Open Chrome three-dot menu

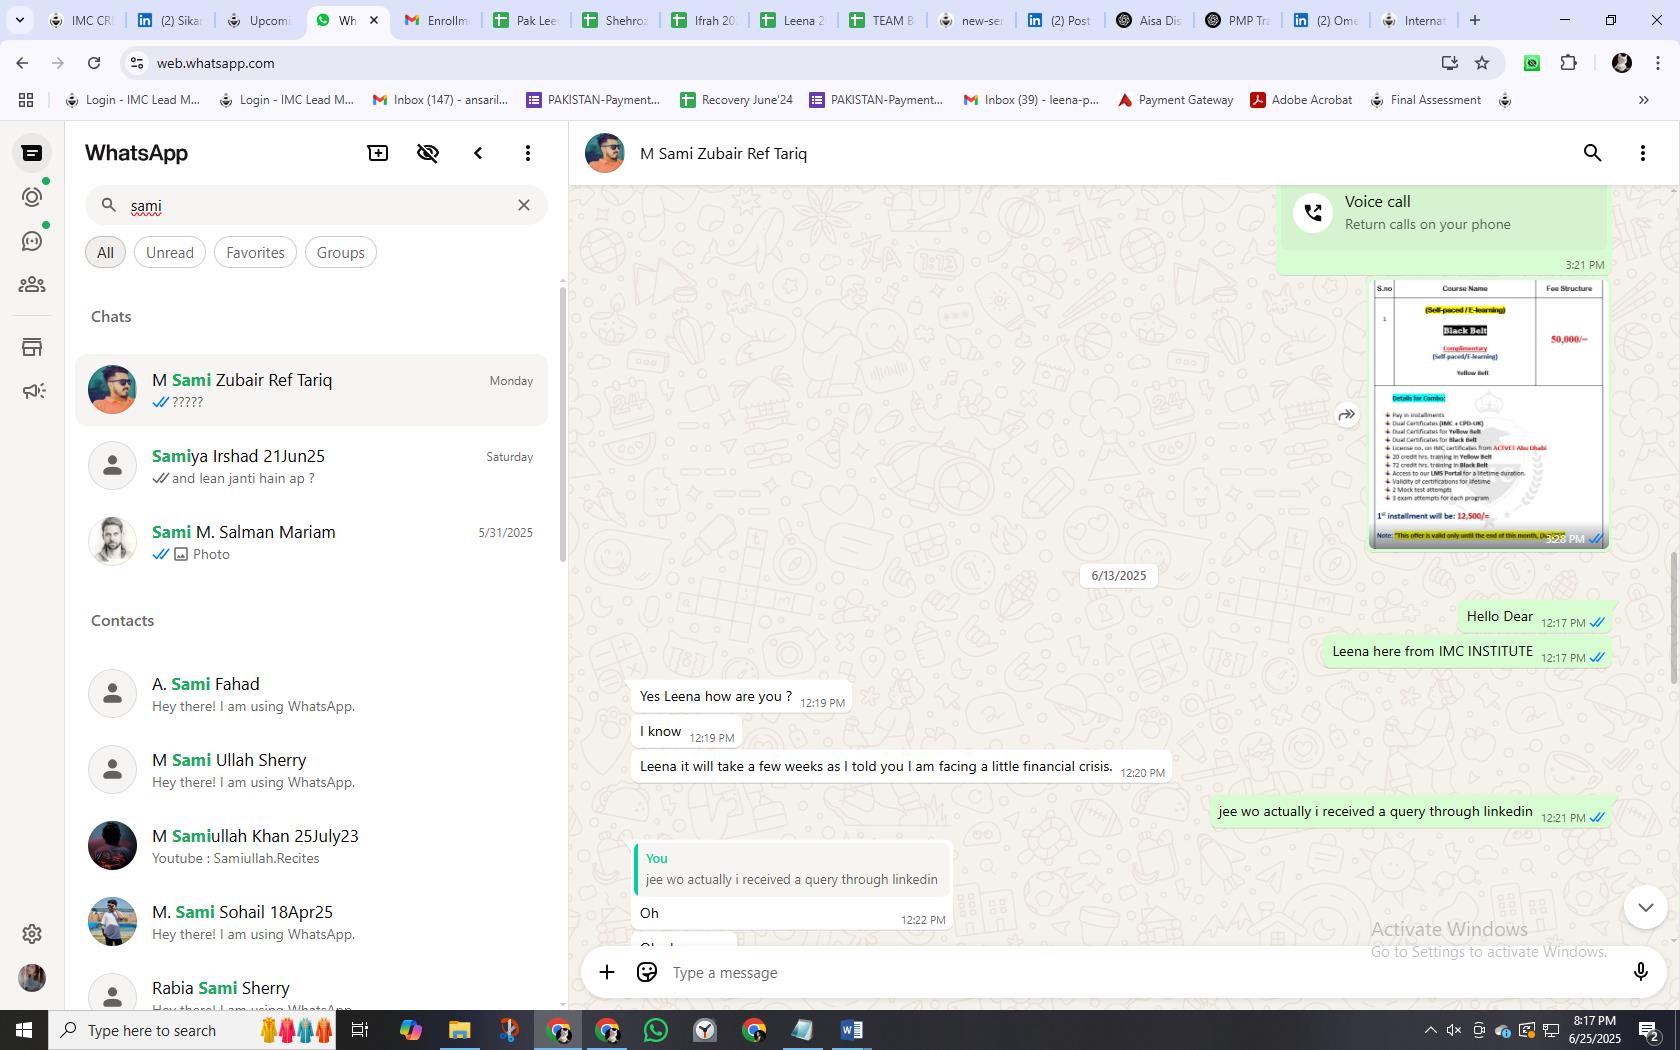[x=1659, y=63]
